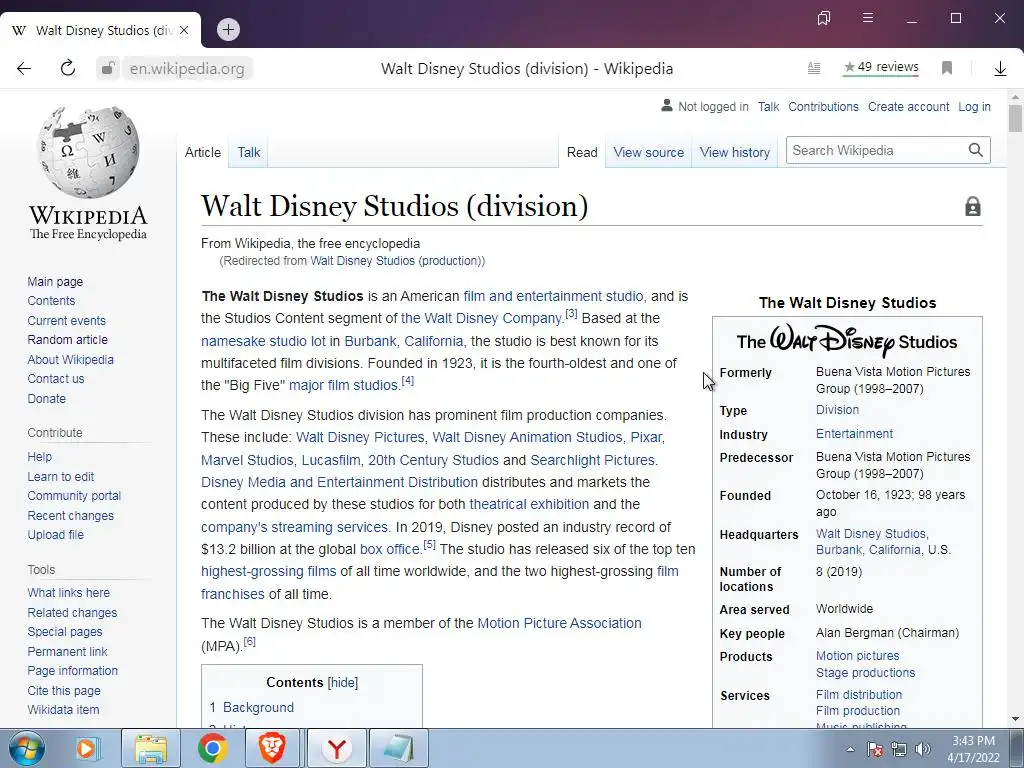Viewport: 1024px width, 768px height.
Task: Follow the Marvel Studios link
Action: [x=247, y=460]
